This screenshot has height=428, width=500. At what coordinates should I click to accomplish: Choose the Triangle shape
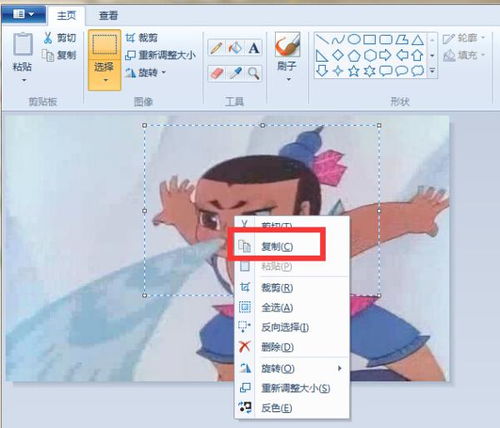tap(417, 40)
